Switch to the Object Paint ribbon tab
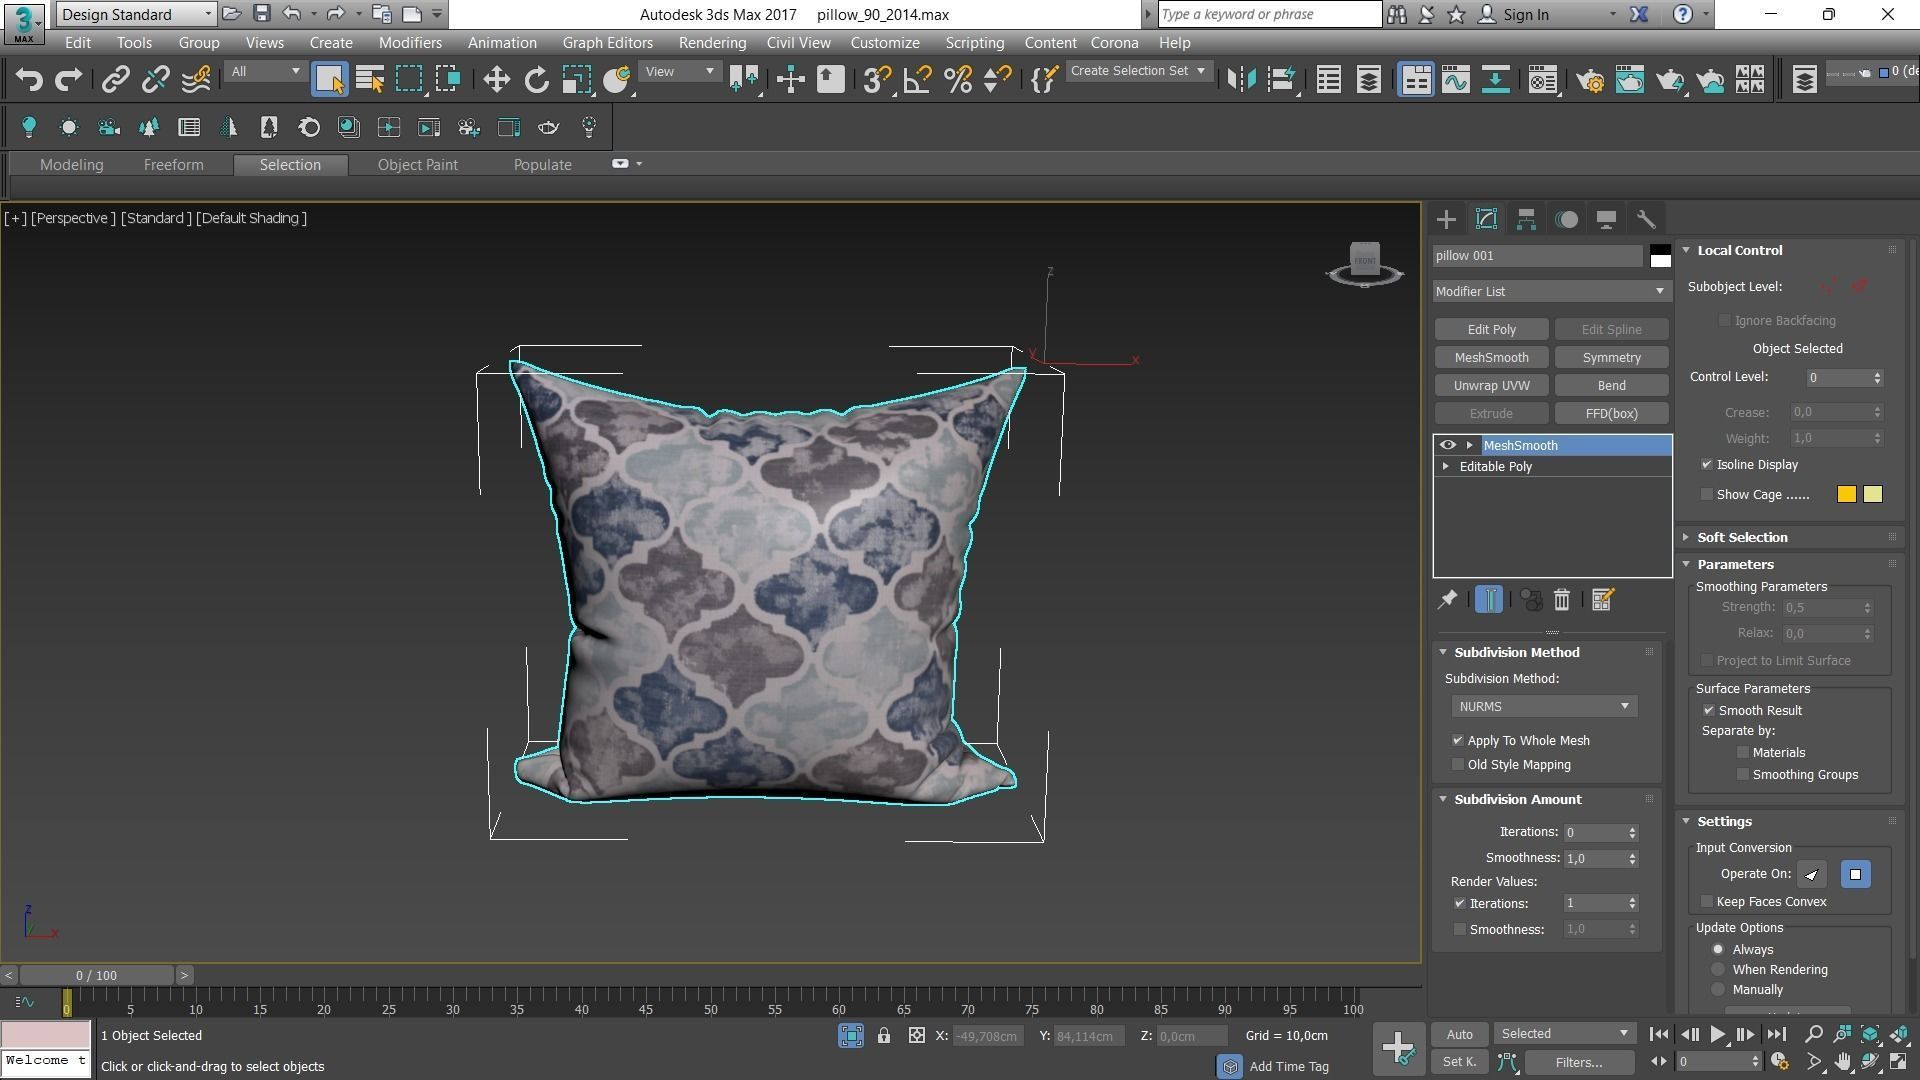The height and width of the screenshot is (1080, 1920). [417, 165]
